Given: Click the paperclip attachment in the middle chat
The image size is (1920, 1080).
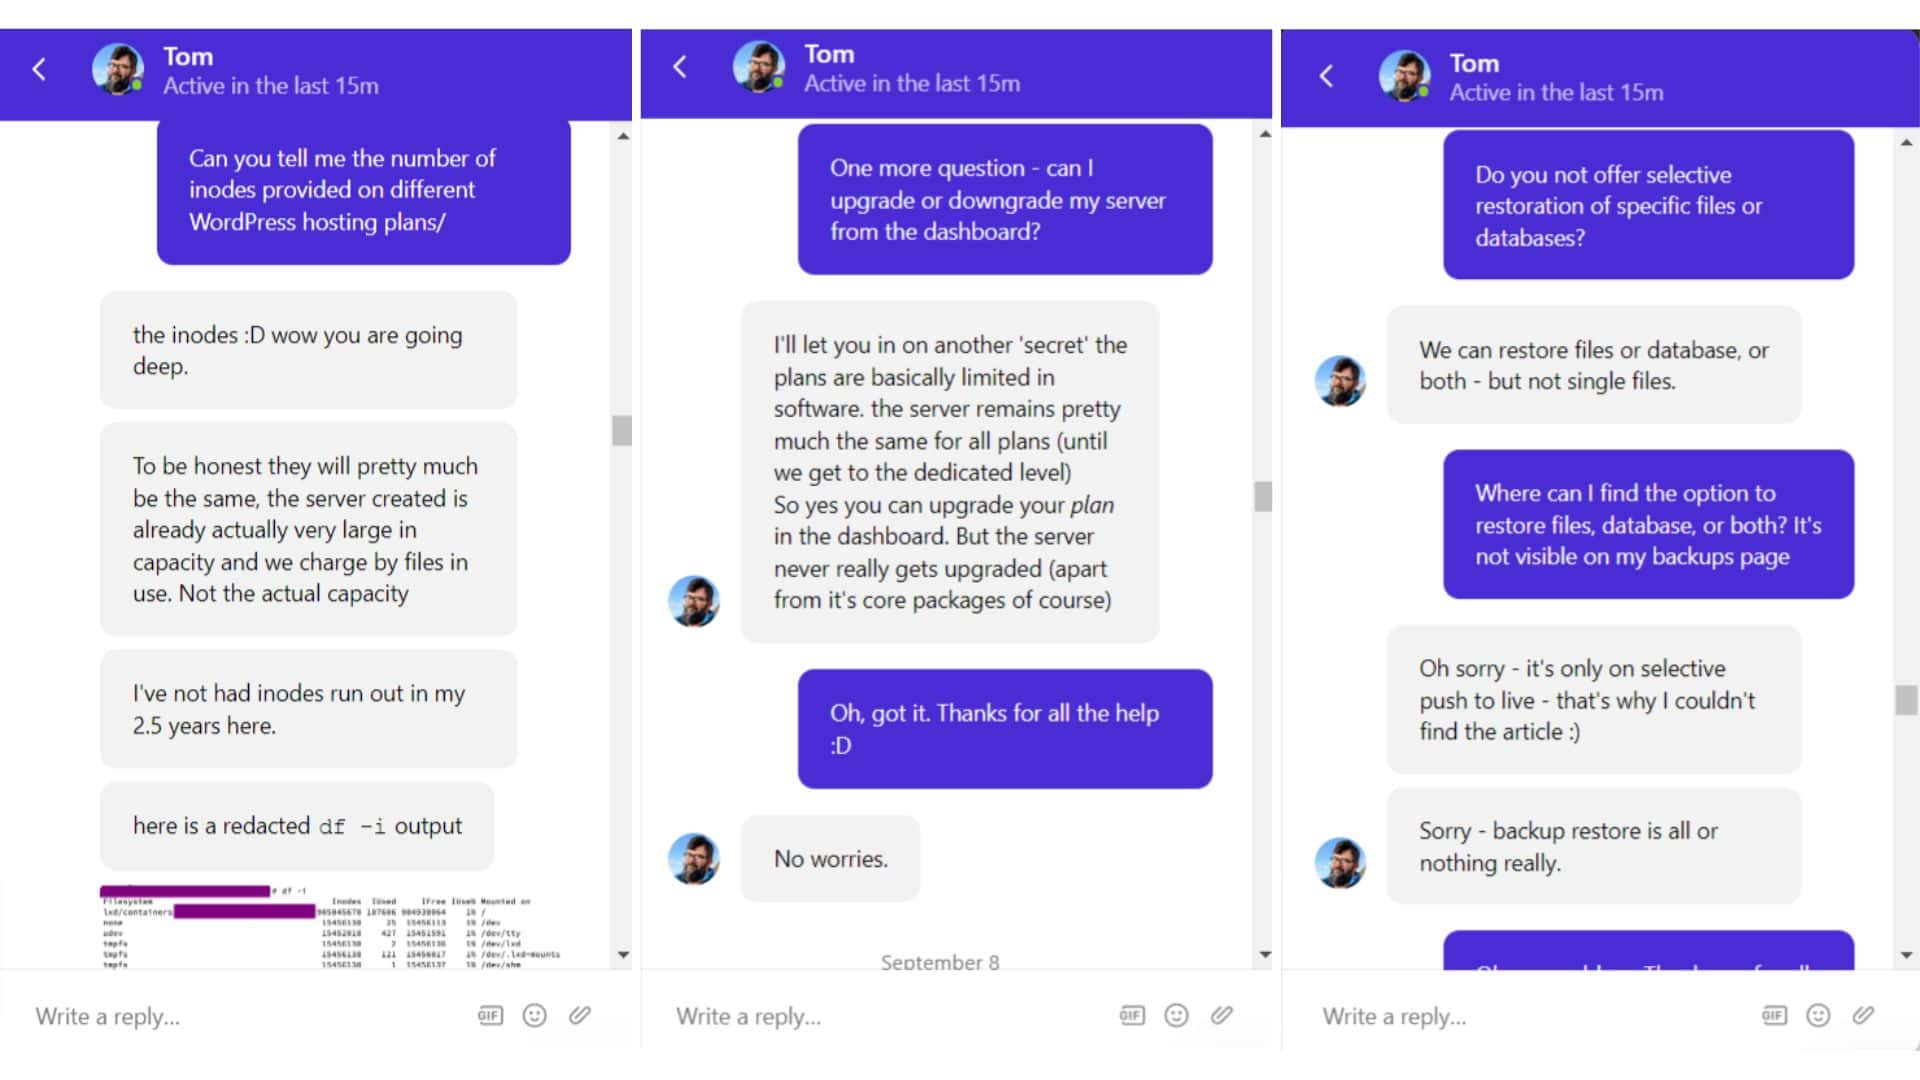Looking at the screenshot, I should [1221, 1016].
